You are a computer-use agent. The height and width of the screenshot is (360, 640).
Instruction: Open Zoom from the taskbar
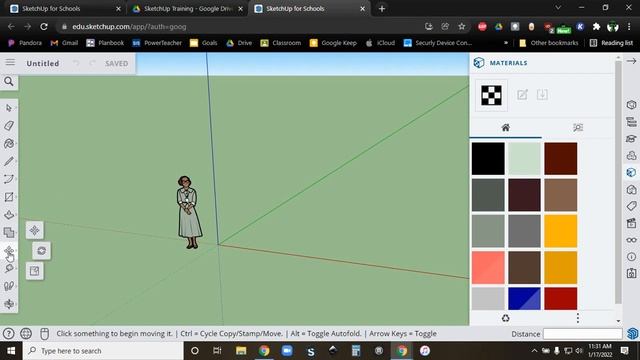click(x=287, y=351)
